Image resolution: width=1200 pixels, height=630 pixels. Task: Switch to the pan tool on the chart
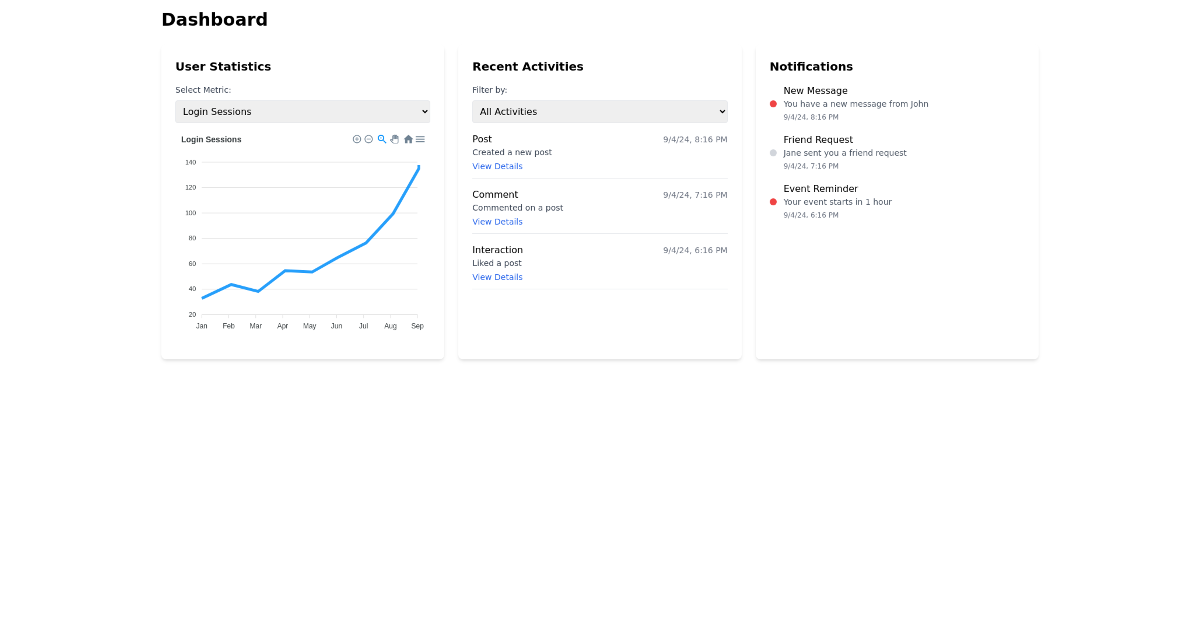click(394, 139)
